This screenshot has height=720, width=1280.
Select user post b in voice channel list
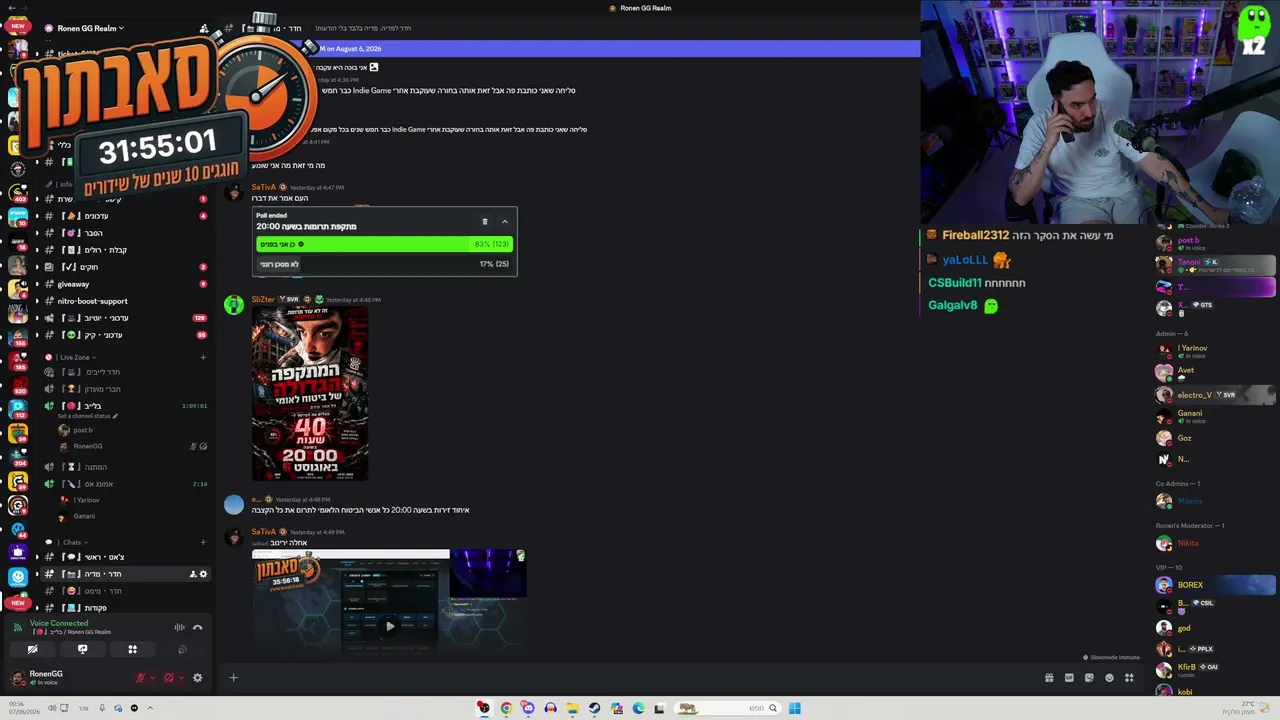coord(82,430)
